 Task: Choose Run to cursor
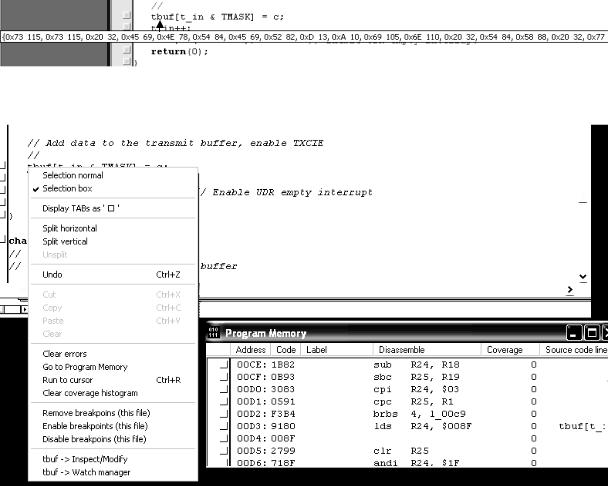tap(111, 380)
